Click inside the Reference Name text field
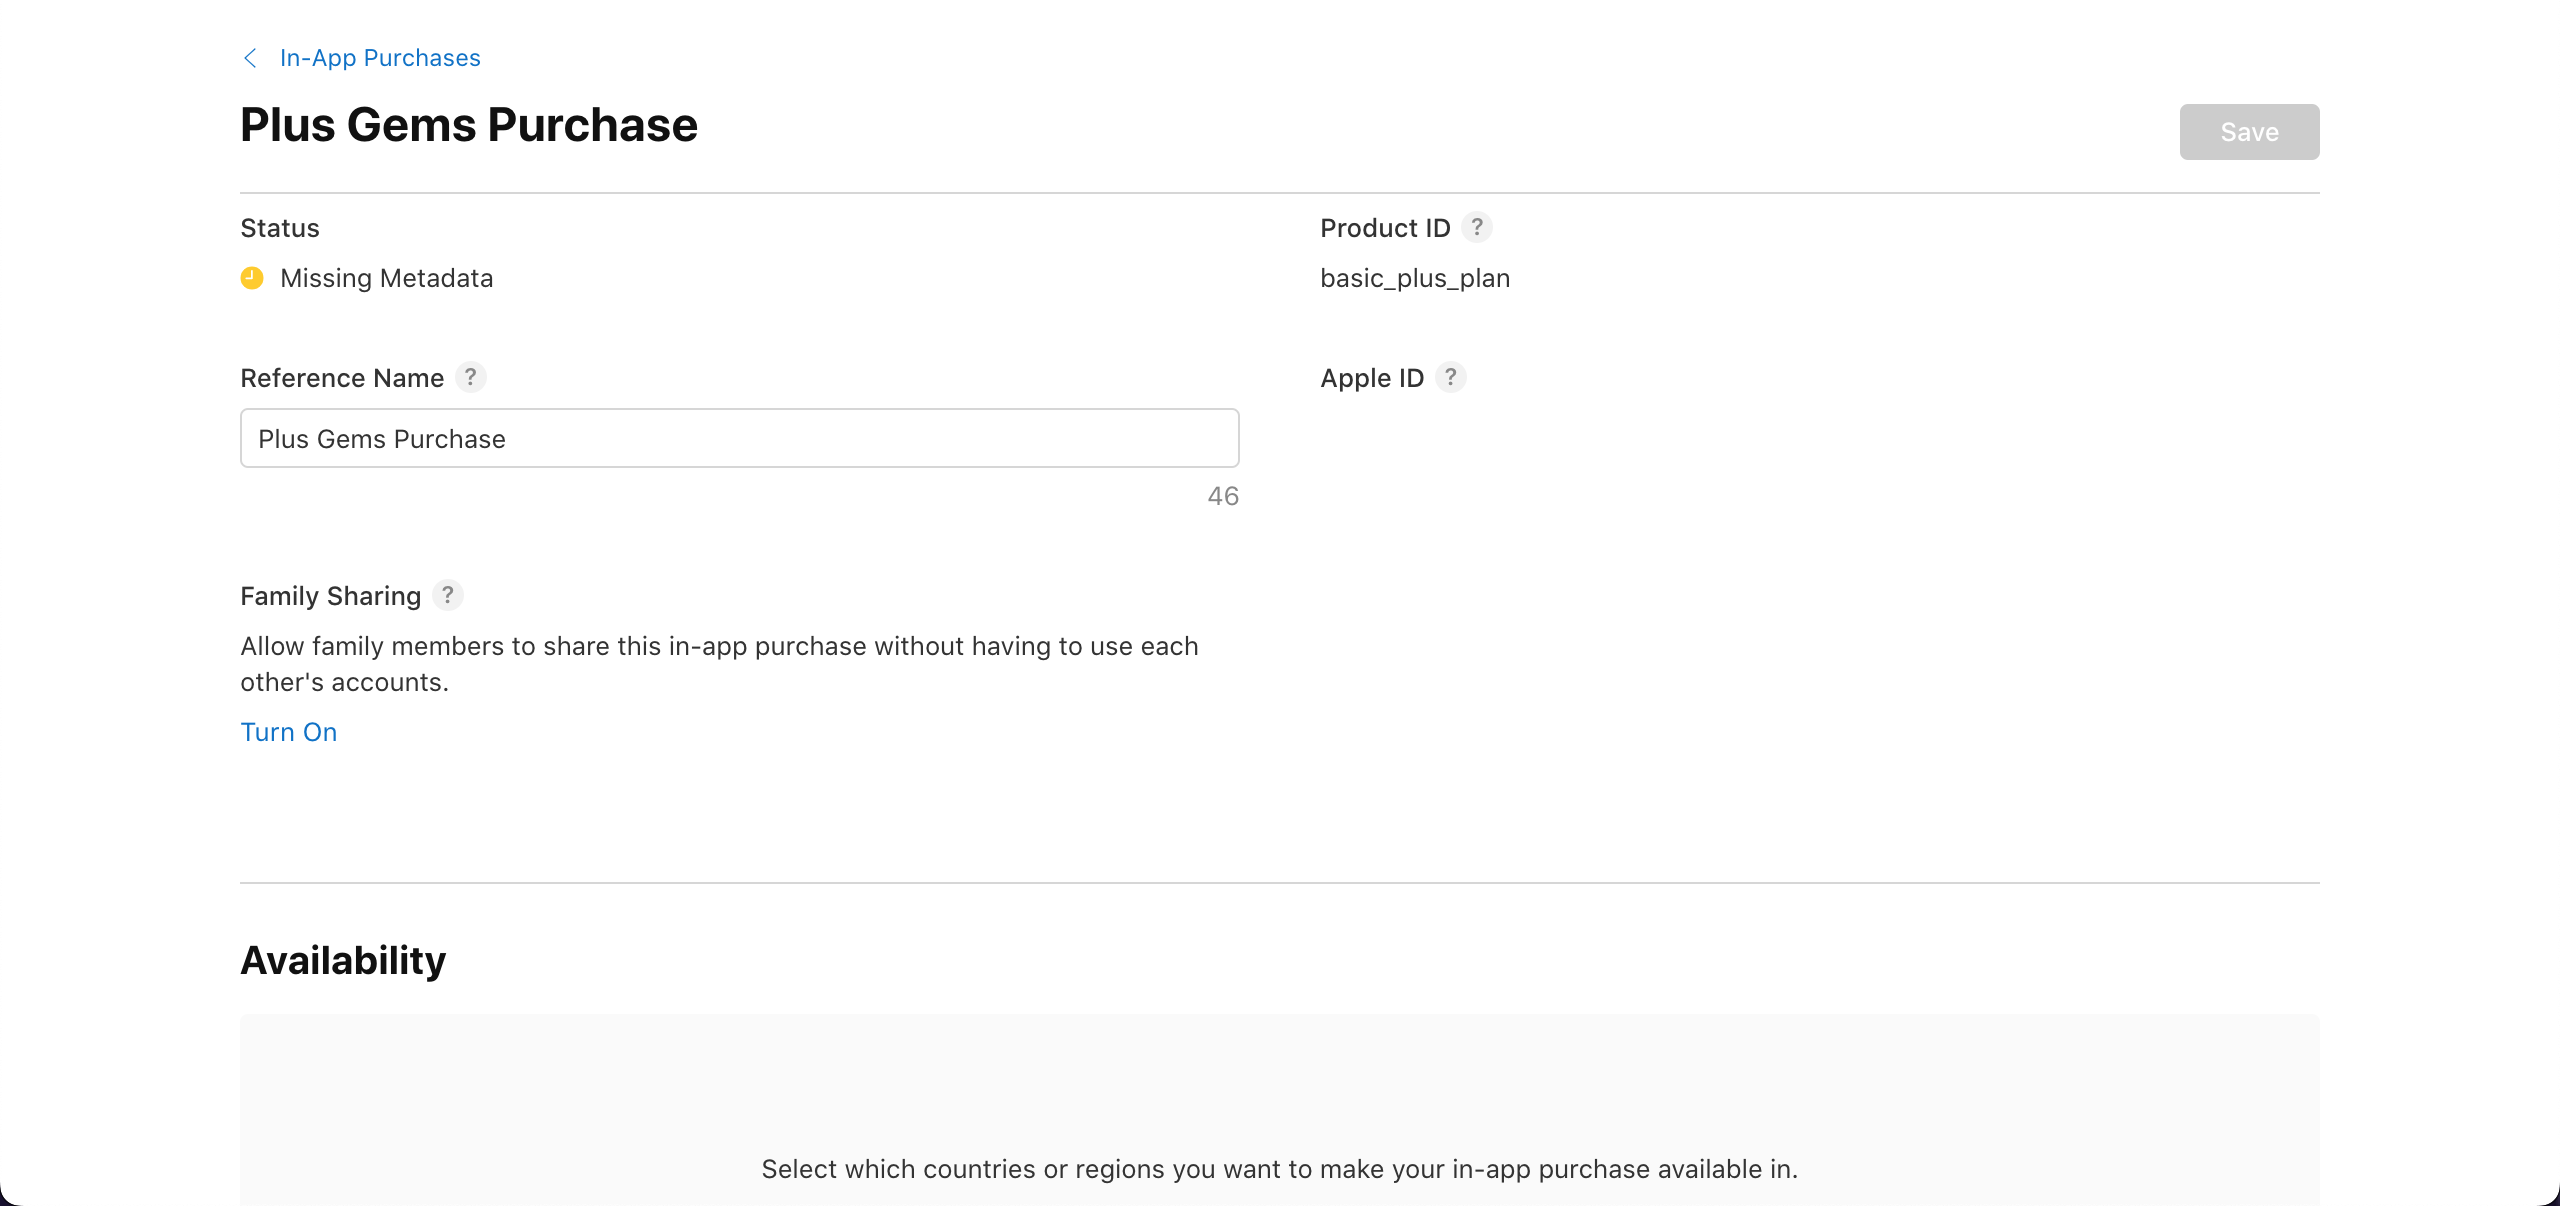This screenshot has width=2560, height=1206. [x=738, y=438]
